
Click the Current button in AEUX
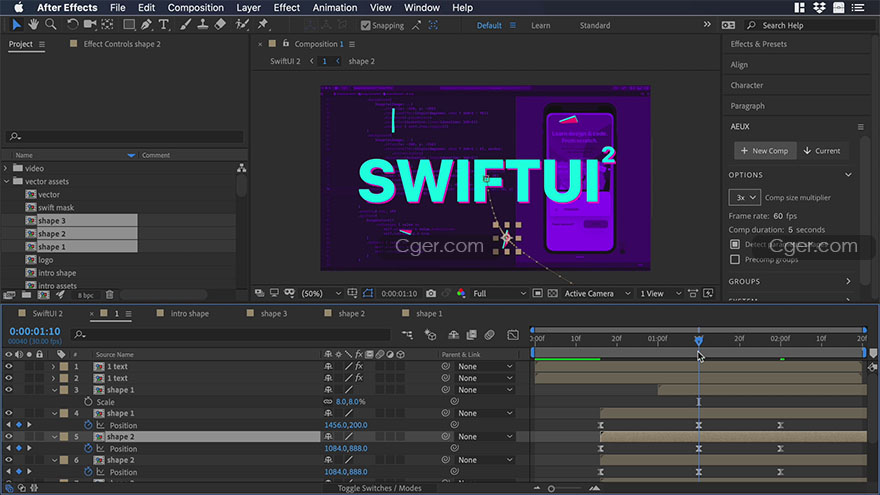click(822, 150)
